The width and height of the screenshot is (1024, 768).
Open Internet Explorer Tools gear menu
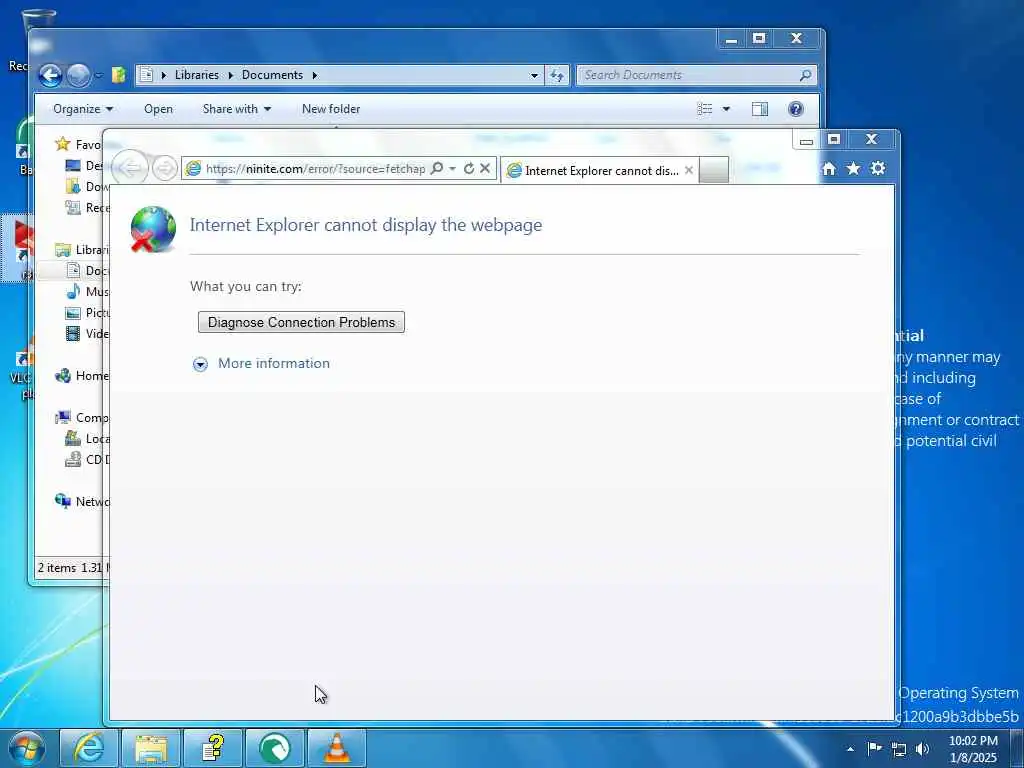(x=878, y=168)
